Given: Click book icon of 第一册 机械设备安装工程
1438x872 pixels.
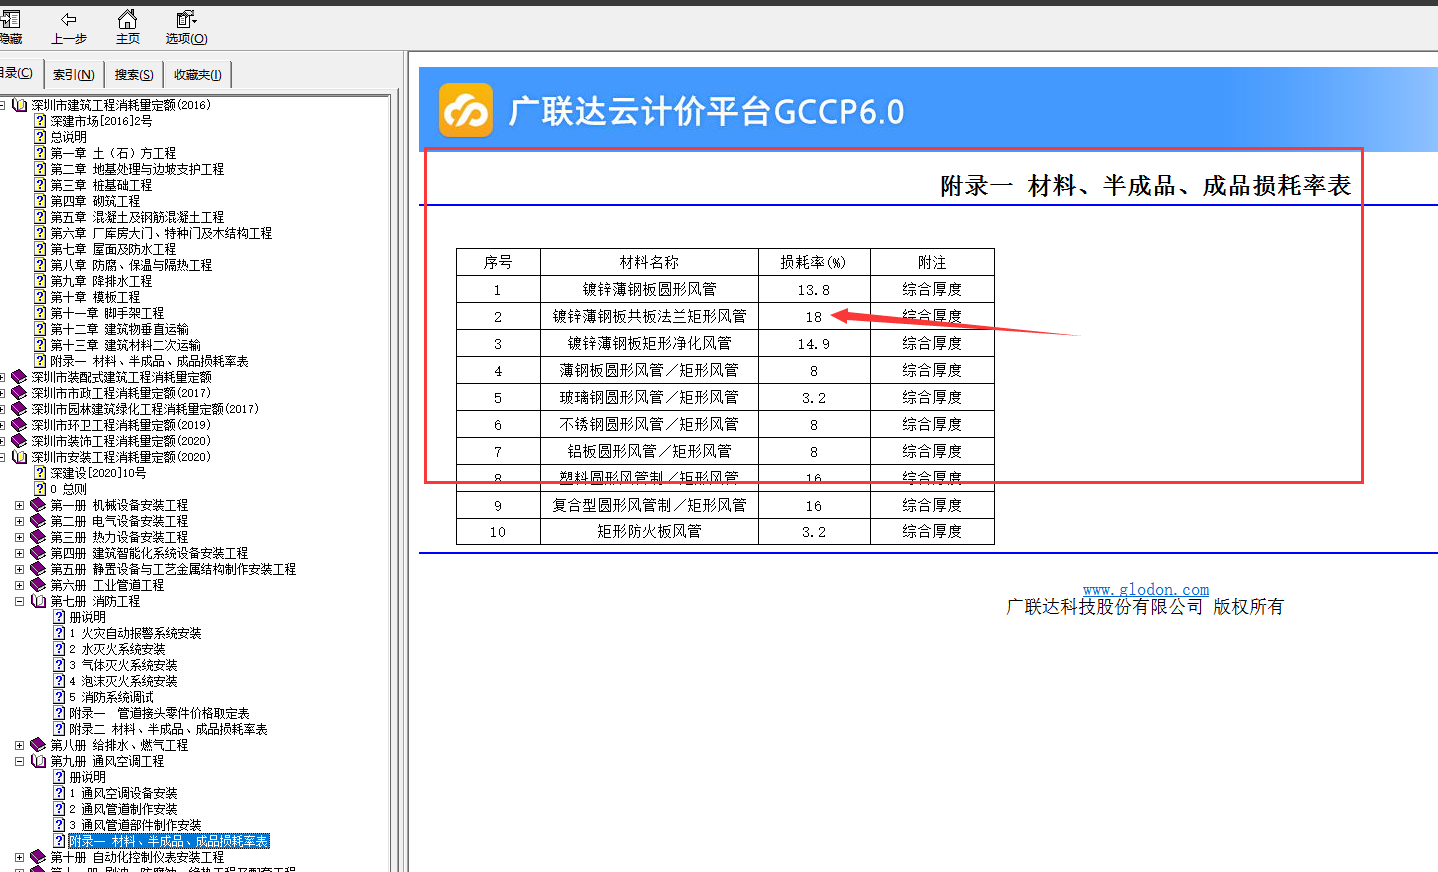Looking at the screenshot, I should (38, 505).
